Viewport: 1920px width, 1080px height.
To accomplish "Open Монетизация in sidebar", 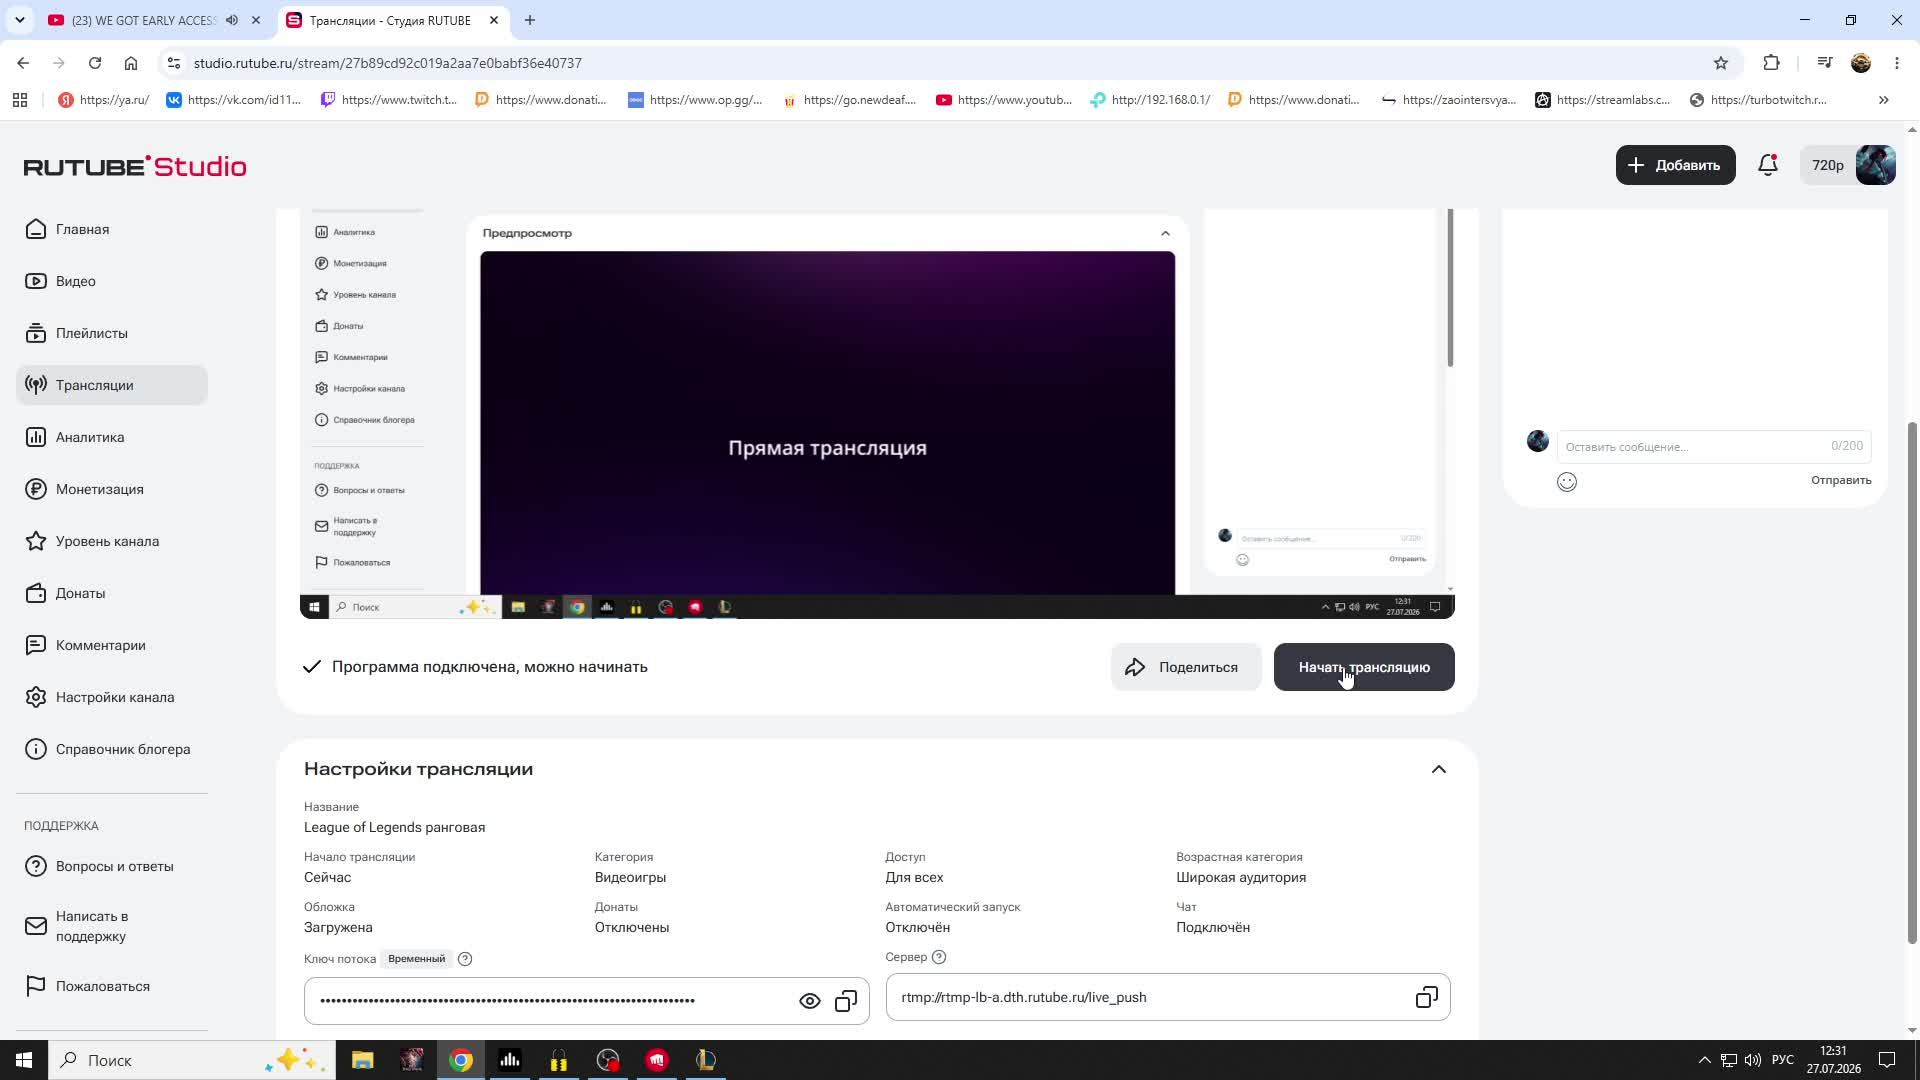I will click(111, 489).
